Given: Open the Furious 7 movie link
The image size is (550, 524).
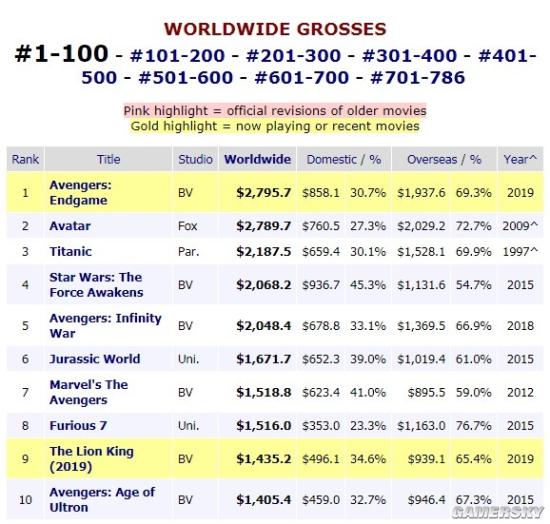Looking at the screenshot, I should [x=78, y=425].
